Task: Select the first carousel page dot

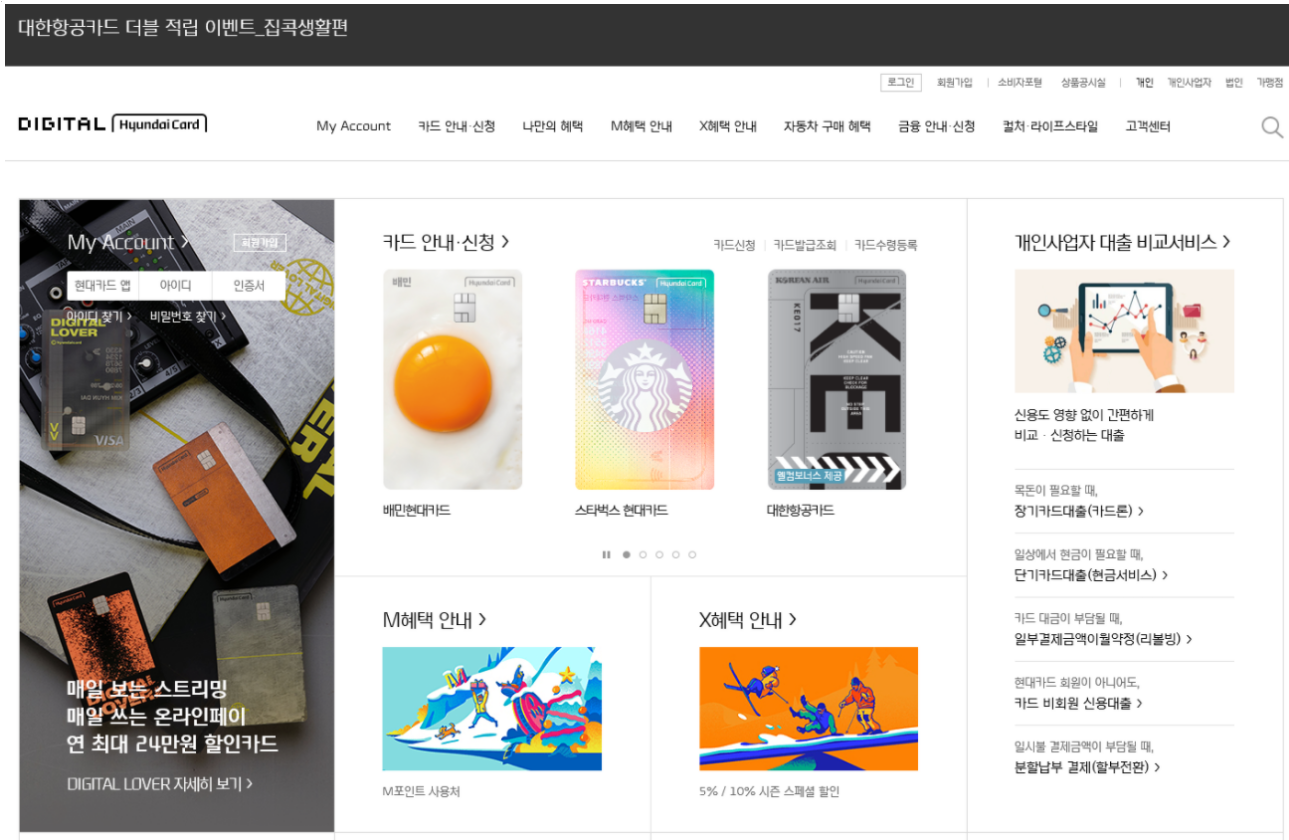Action: point(626,554)
